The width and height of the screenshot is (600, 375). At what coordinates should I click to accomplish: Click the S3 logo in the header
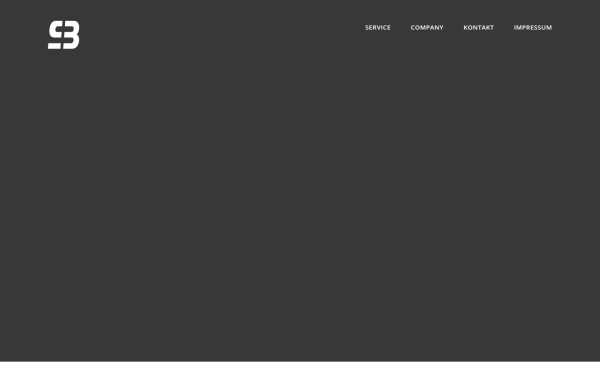coord(64,35)
